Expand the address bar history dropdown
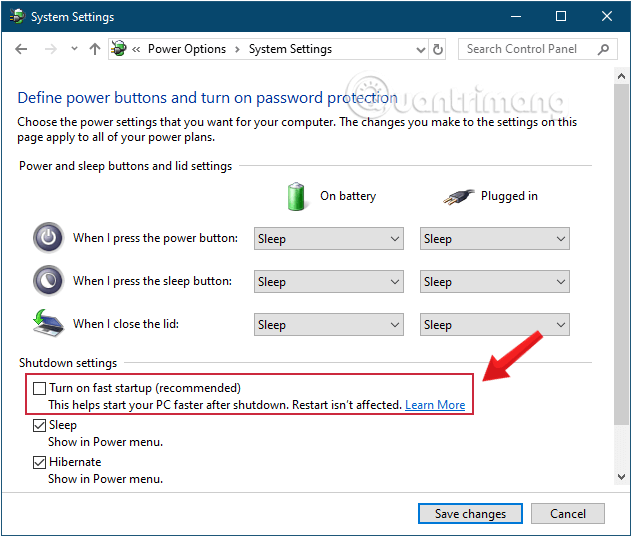The width and height of the screenshot is (632, 537). point(421,50)
